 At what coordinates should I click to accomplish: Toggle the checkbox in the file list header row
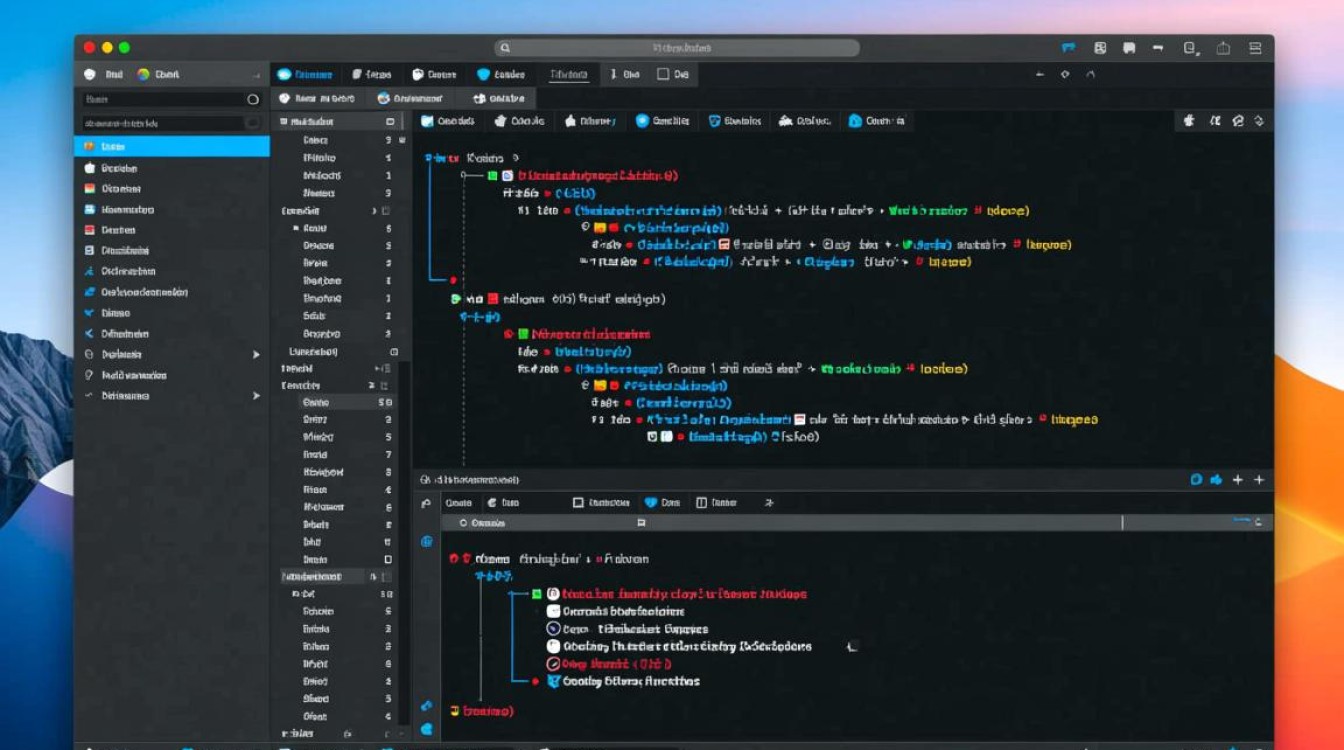[390, 121]
